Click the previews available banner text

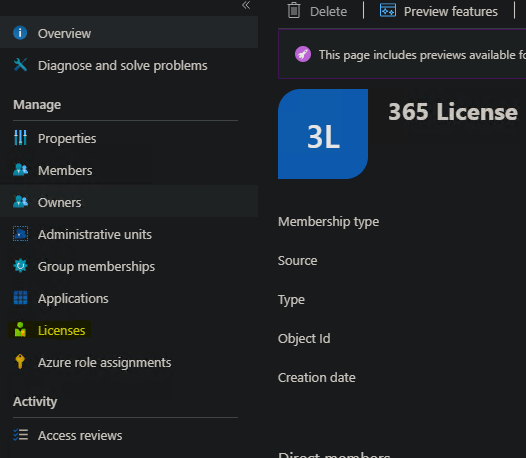point(422,55)
